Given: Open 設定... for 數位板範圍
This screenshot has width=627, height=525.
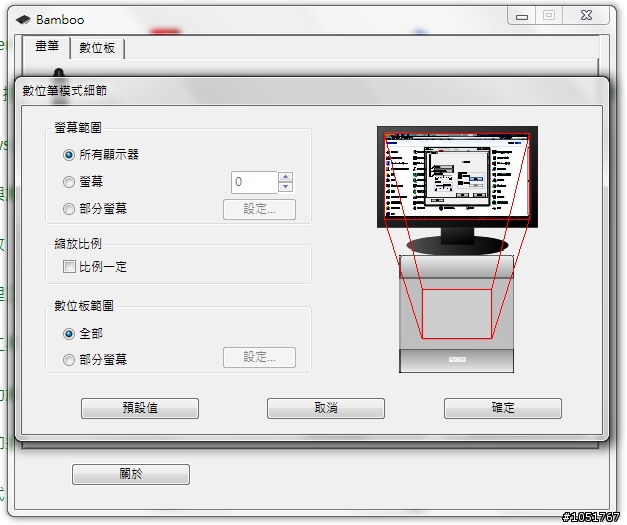Looking at the screenshot, I should [x=260, y=357].
